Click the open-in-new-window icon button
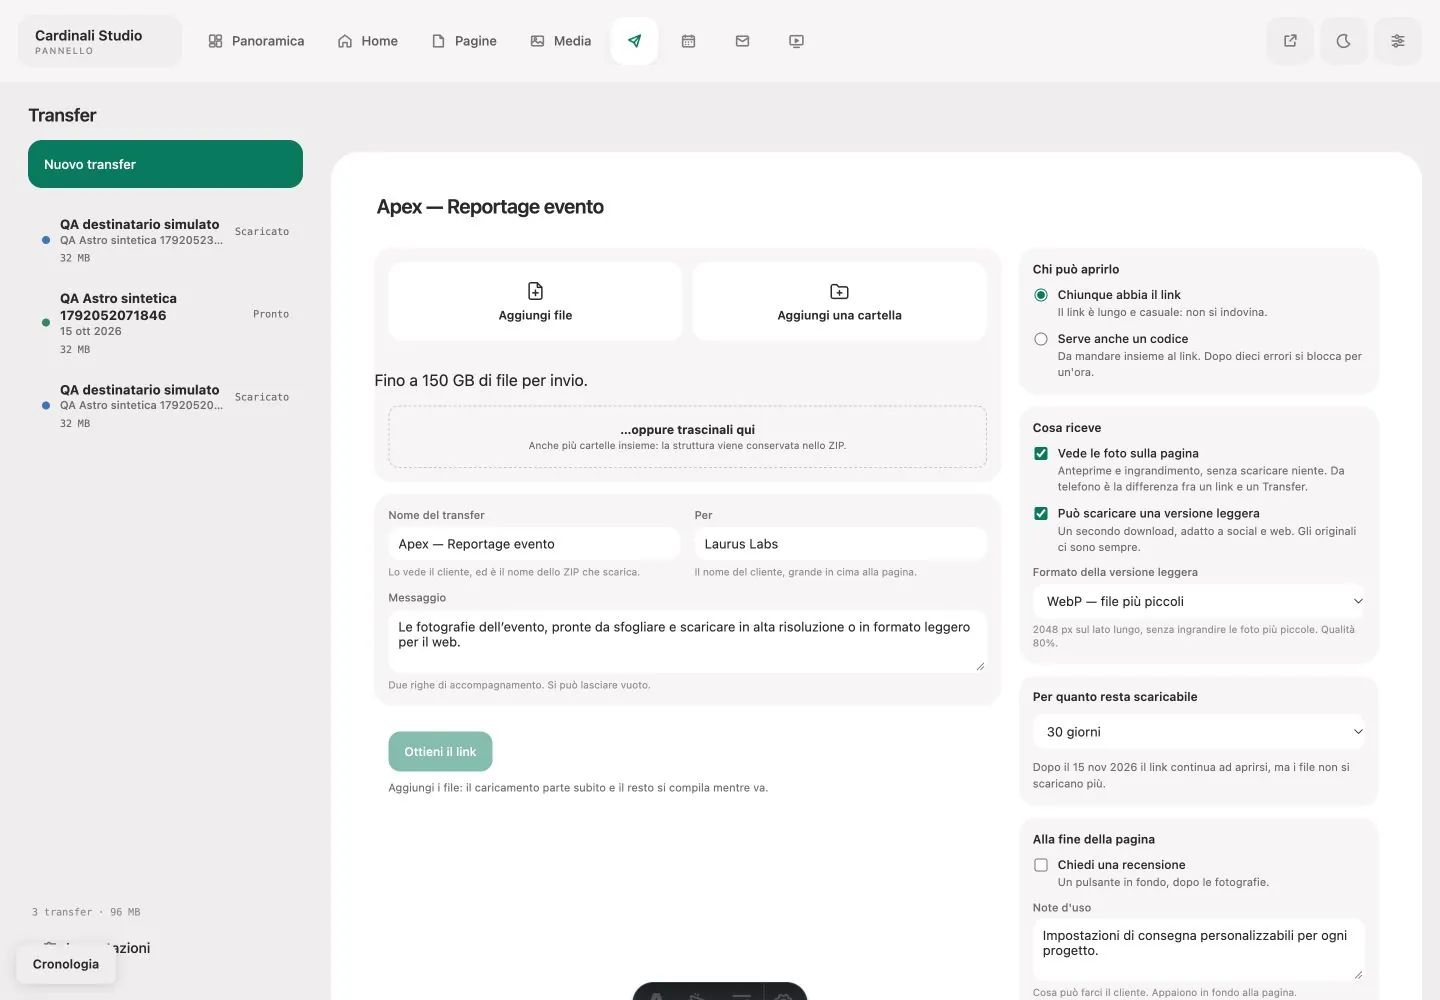 click(1290, 41)
